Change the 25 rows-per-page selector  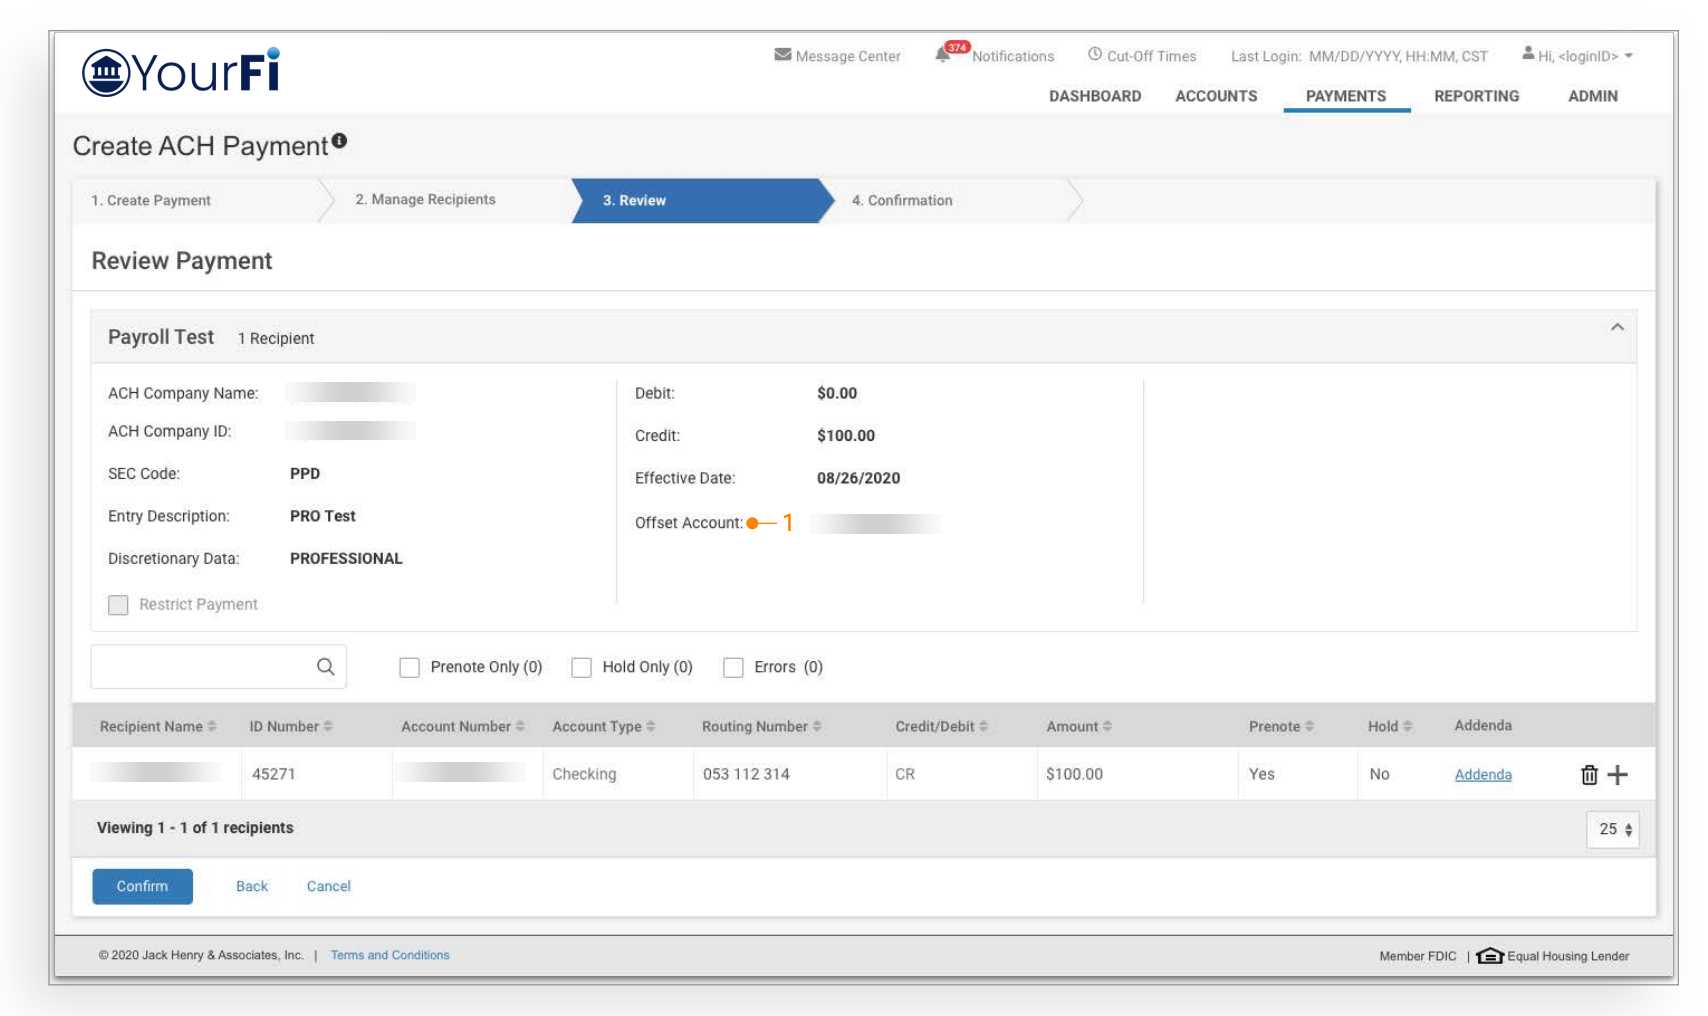point(1612,829)
